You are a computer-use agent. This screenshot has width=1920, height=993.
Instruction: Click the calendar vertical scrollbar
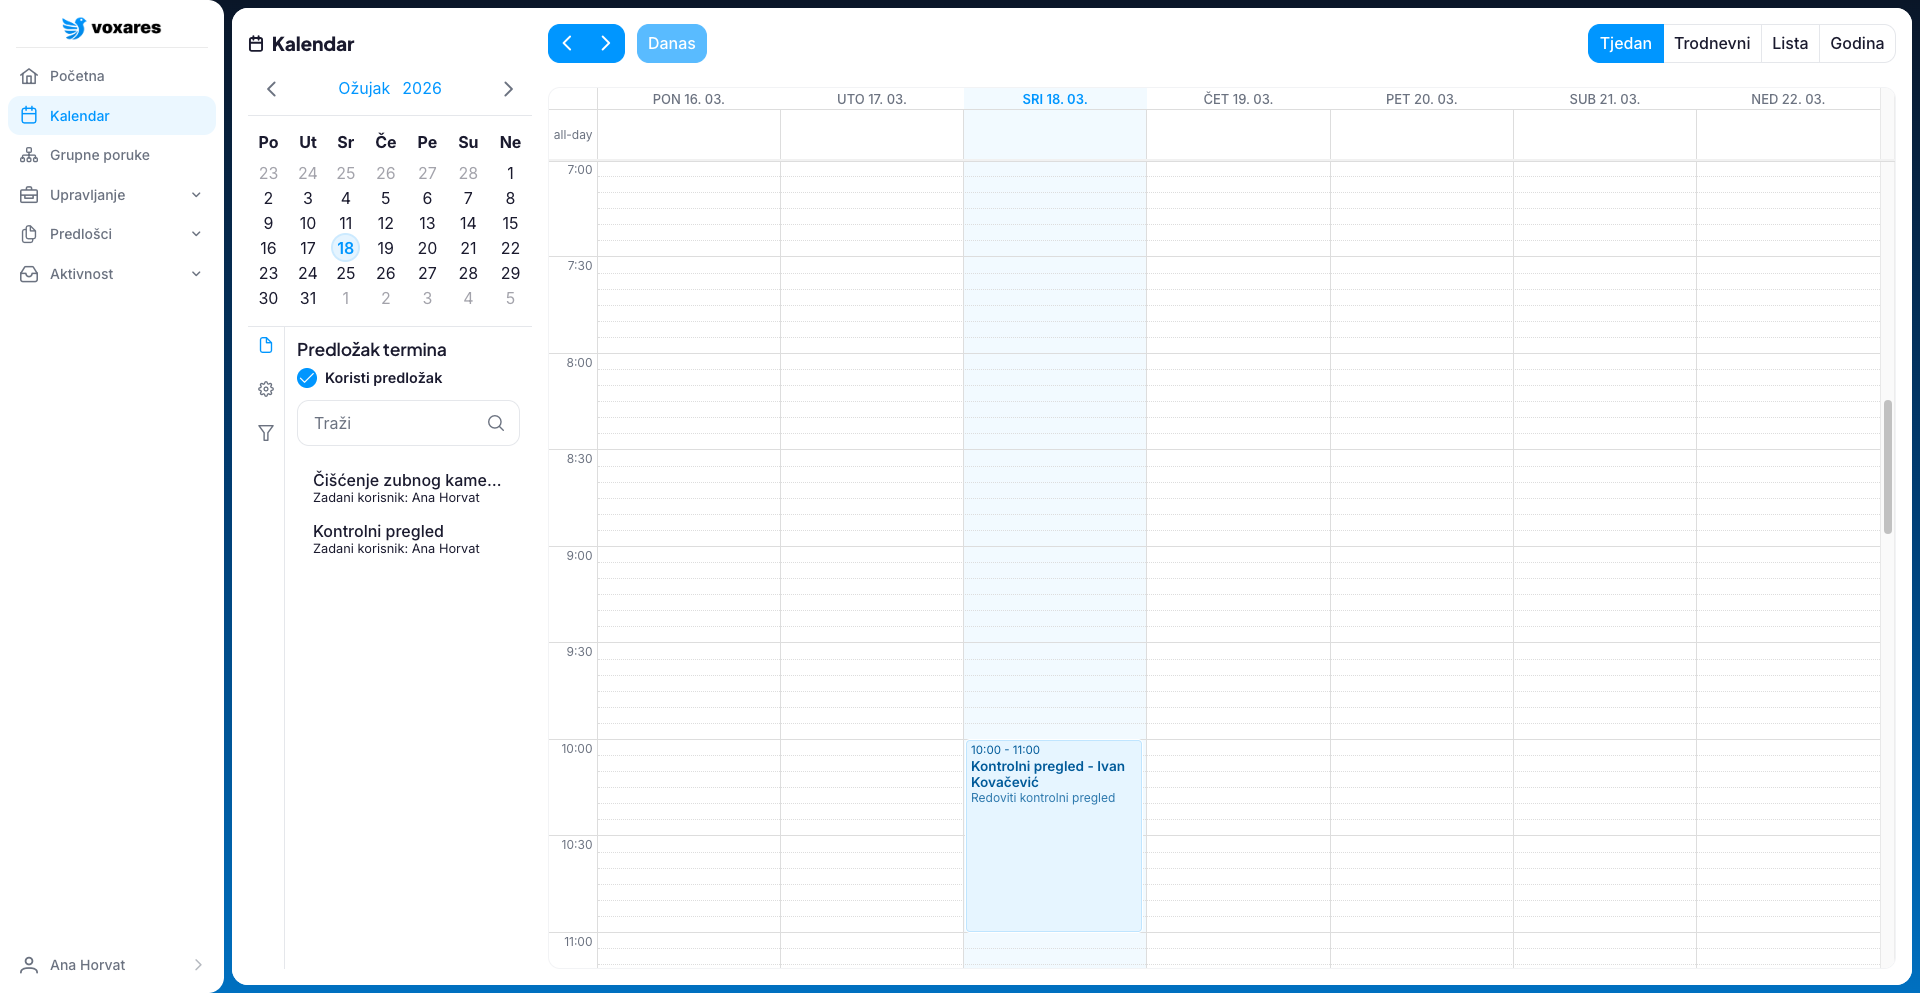pyautogui.click(x=1887, y=467)
